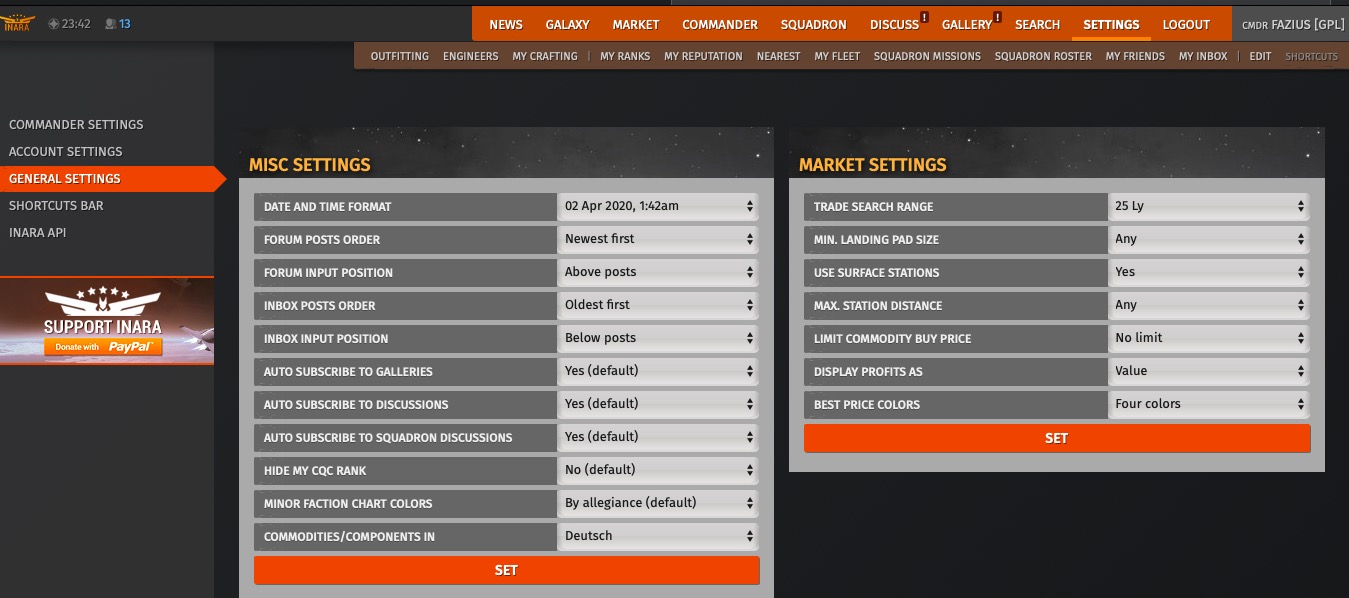Click the Discuss notification badge
The width and height of the screenshot is (1349, 598).
[925, 17]
